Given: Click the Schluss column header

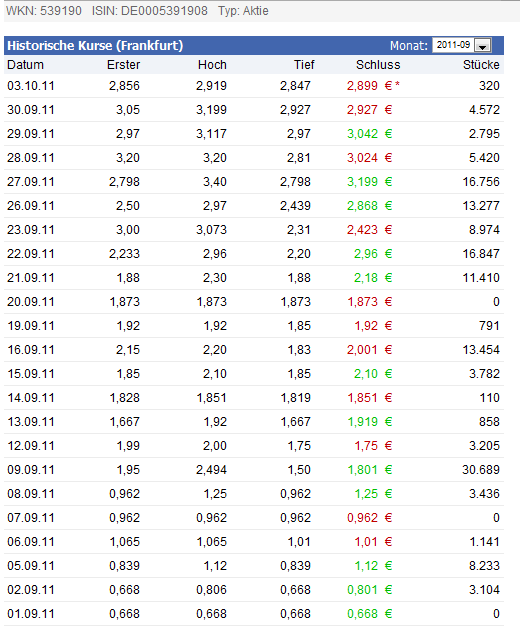Looking at the screenshot, I should pos(378,65).
